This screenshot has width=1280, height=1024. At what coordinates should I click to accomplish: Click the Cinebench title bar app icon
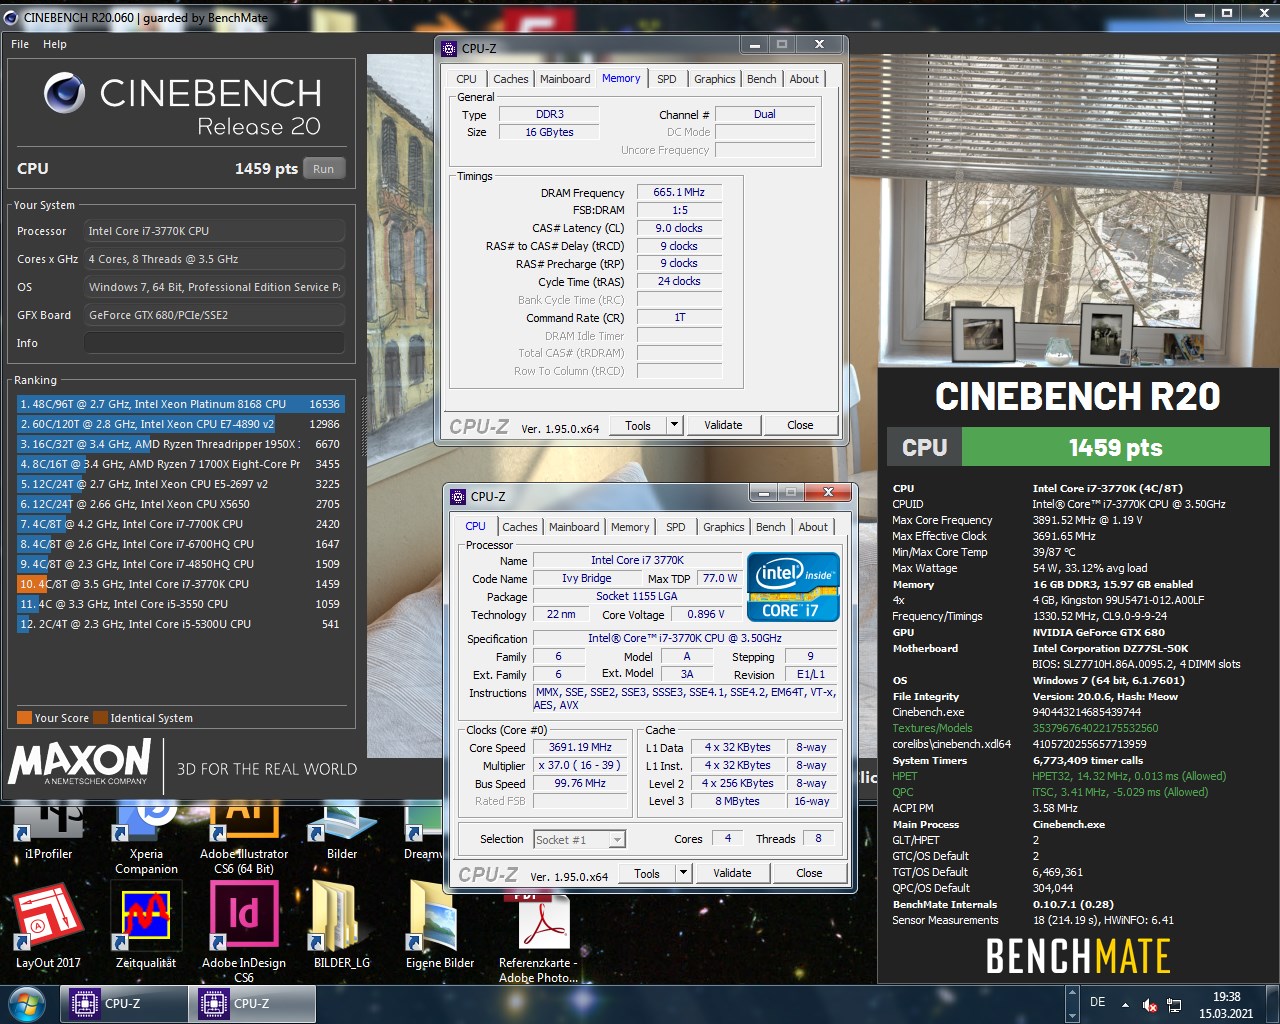pyautogui.click(x=11, y=17)
